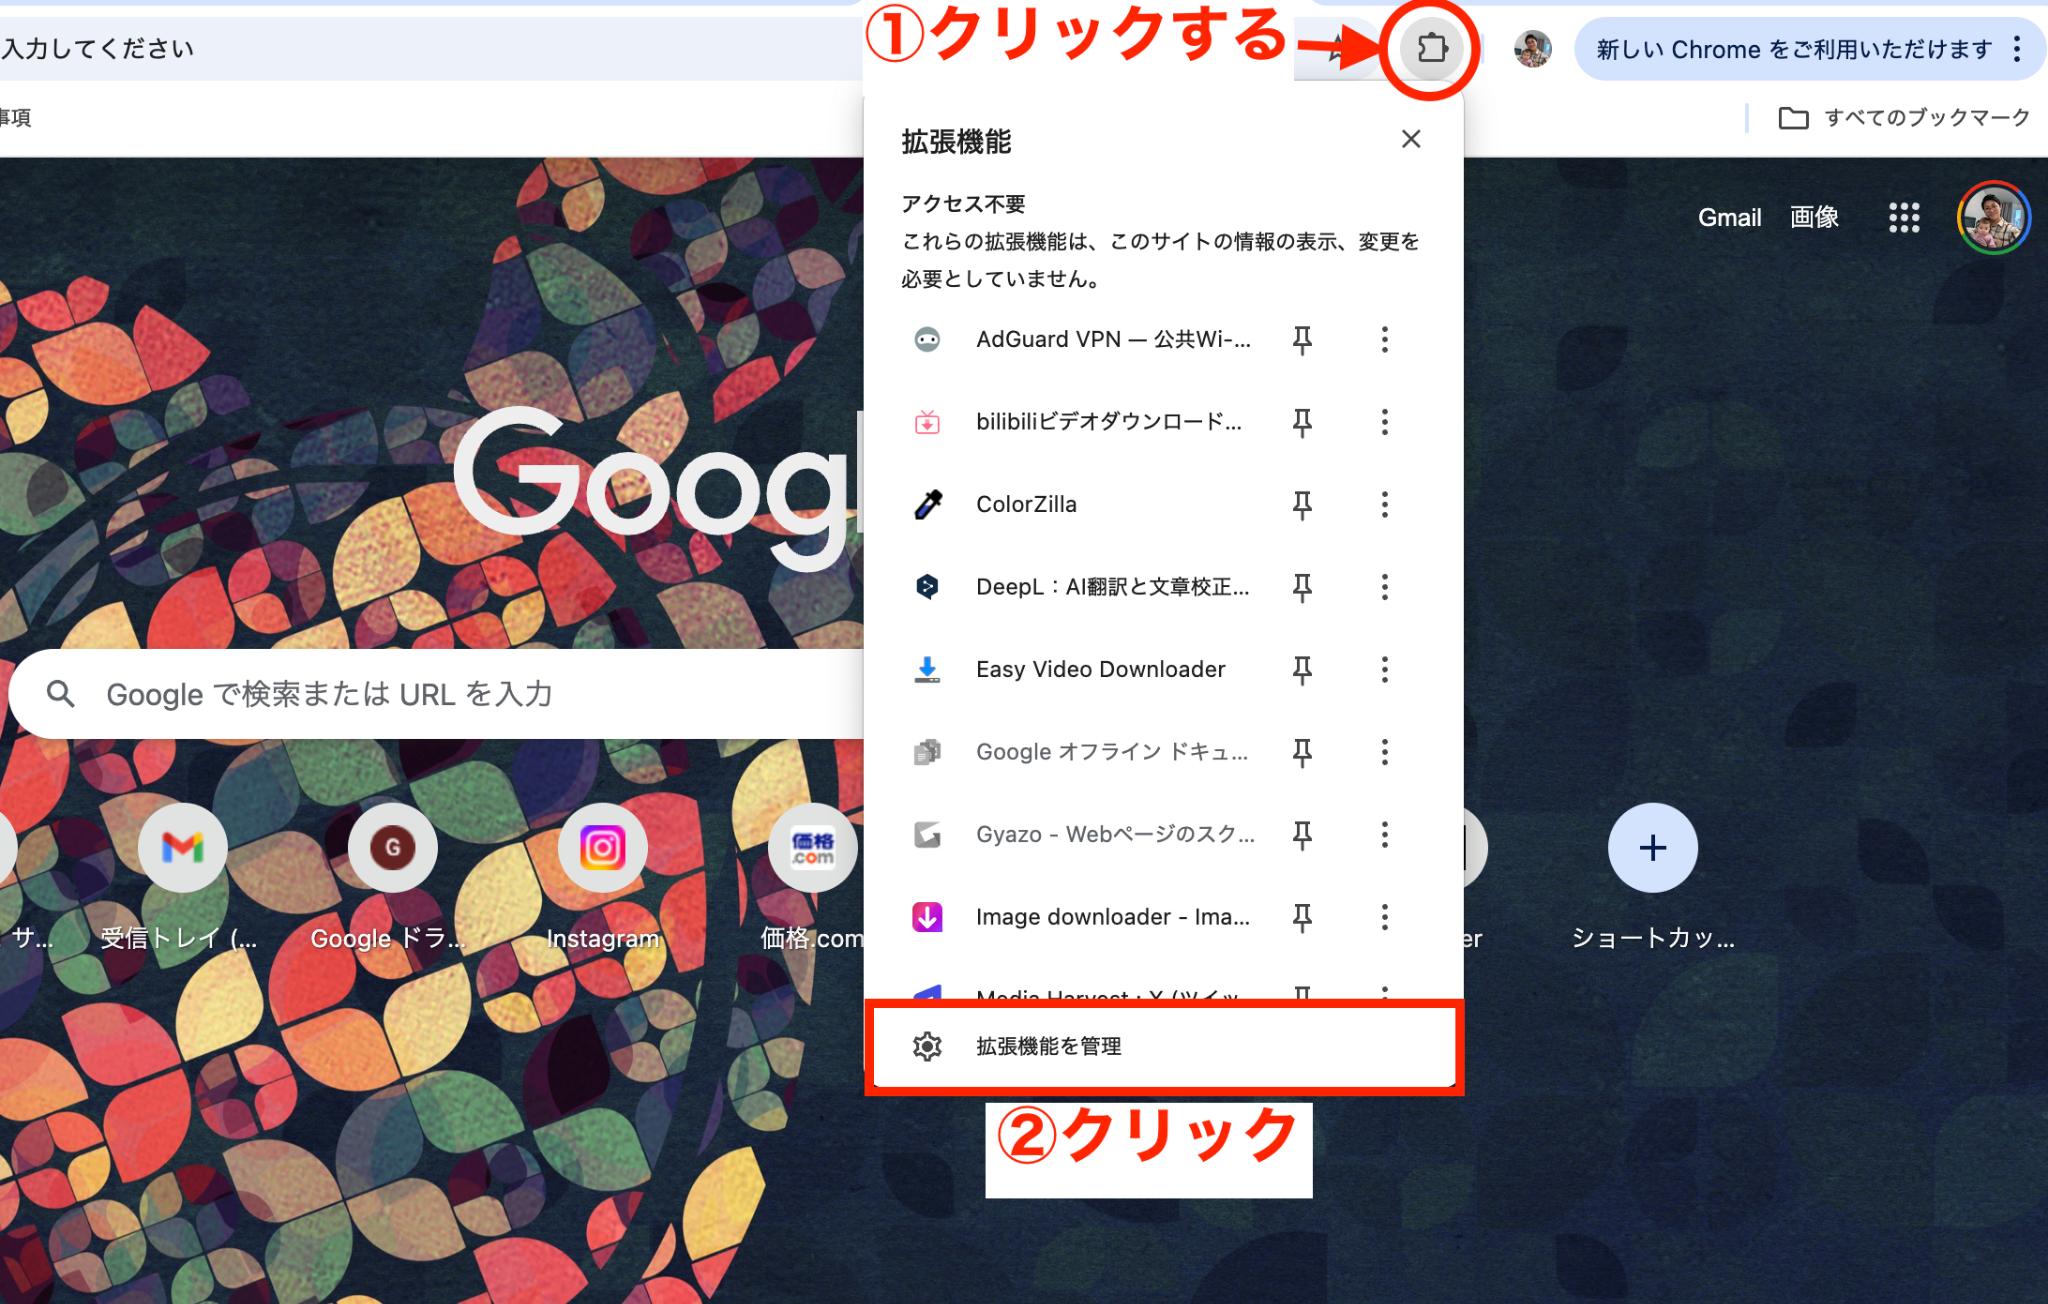Screen dimensions: 2048x1304
Task: Open more options for bilibili extension
Action: (1385, 422)
